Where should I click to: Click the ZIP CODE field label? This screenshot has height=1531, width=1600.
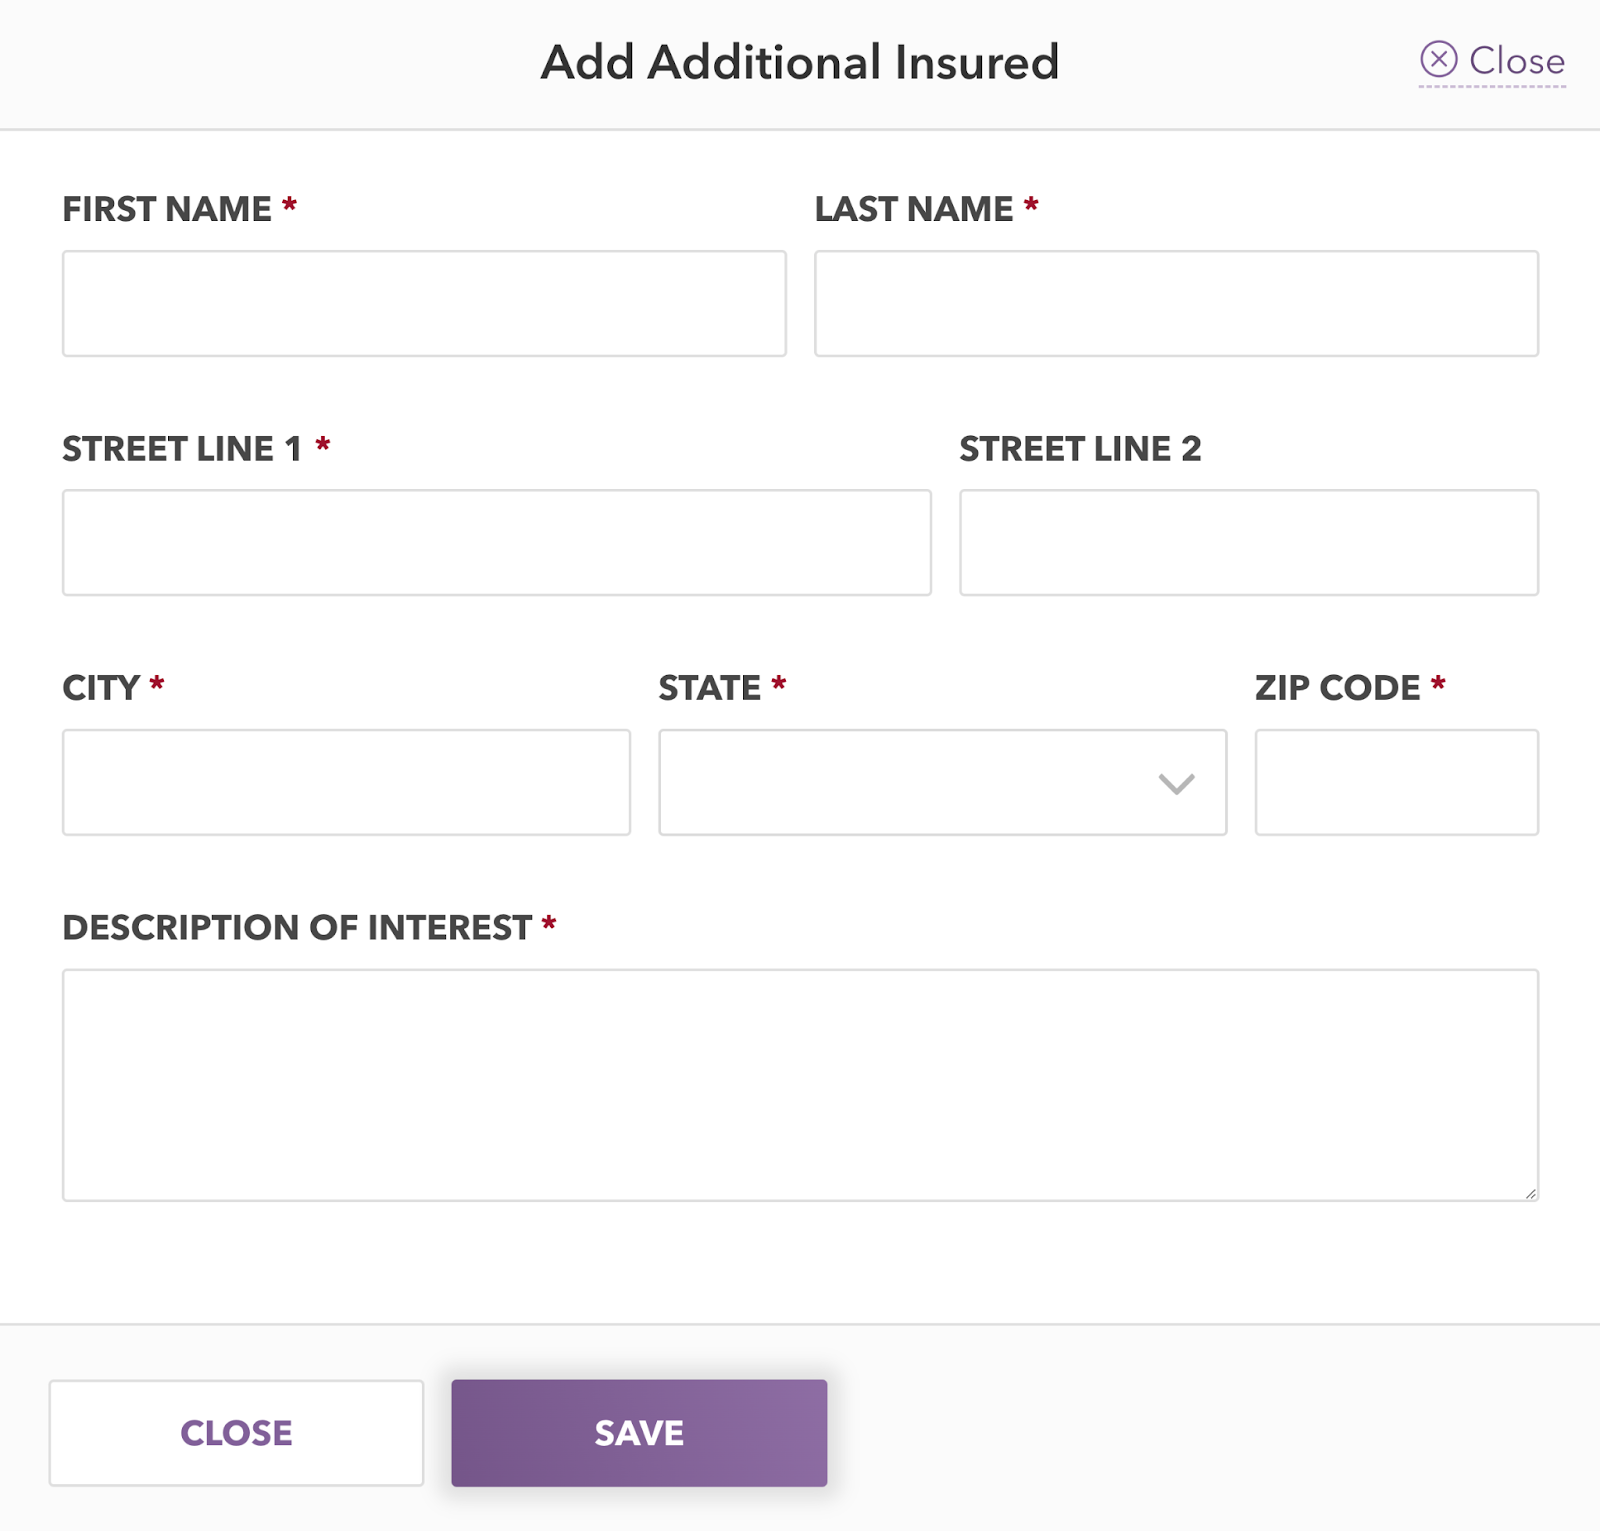pyautogui.click(x=1337, y=688)
